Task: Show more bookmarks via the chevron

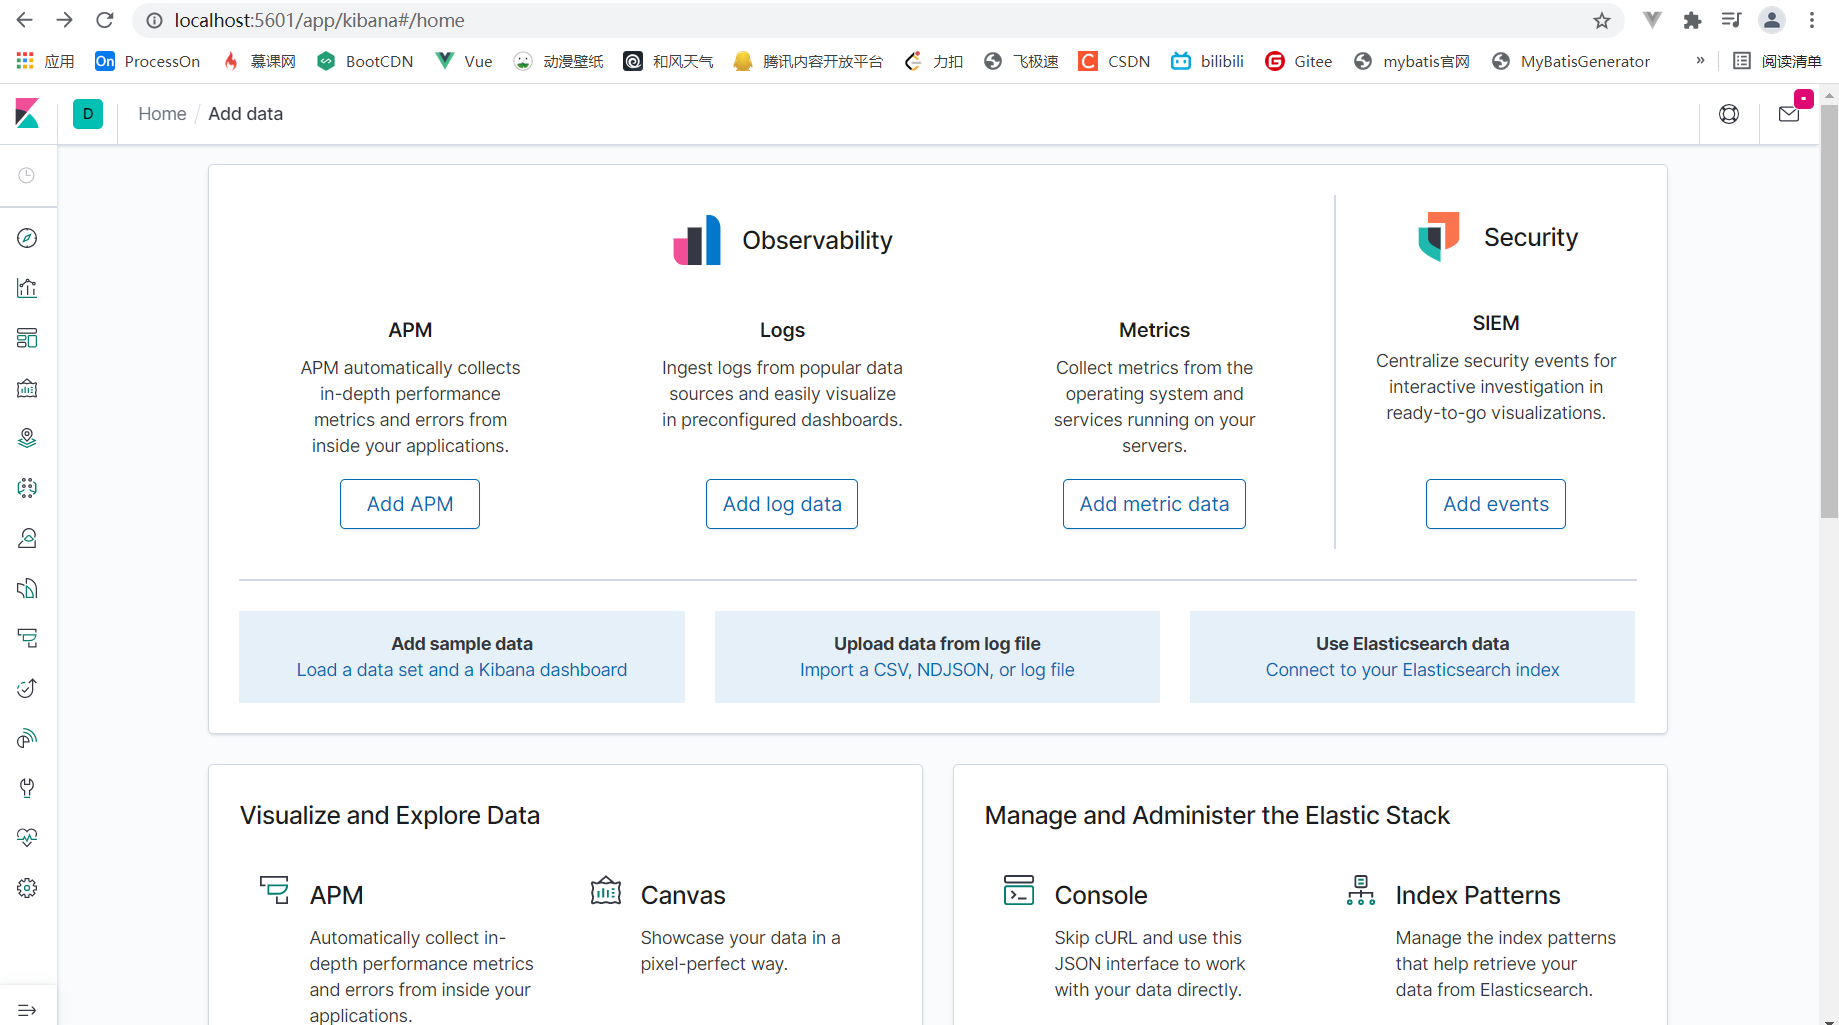Action: pos(1700,61)
